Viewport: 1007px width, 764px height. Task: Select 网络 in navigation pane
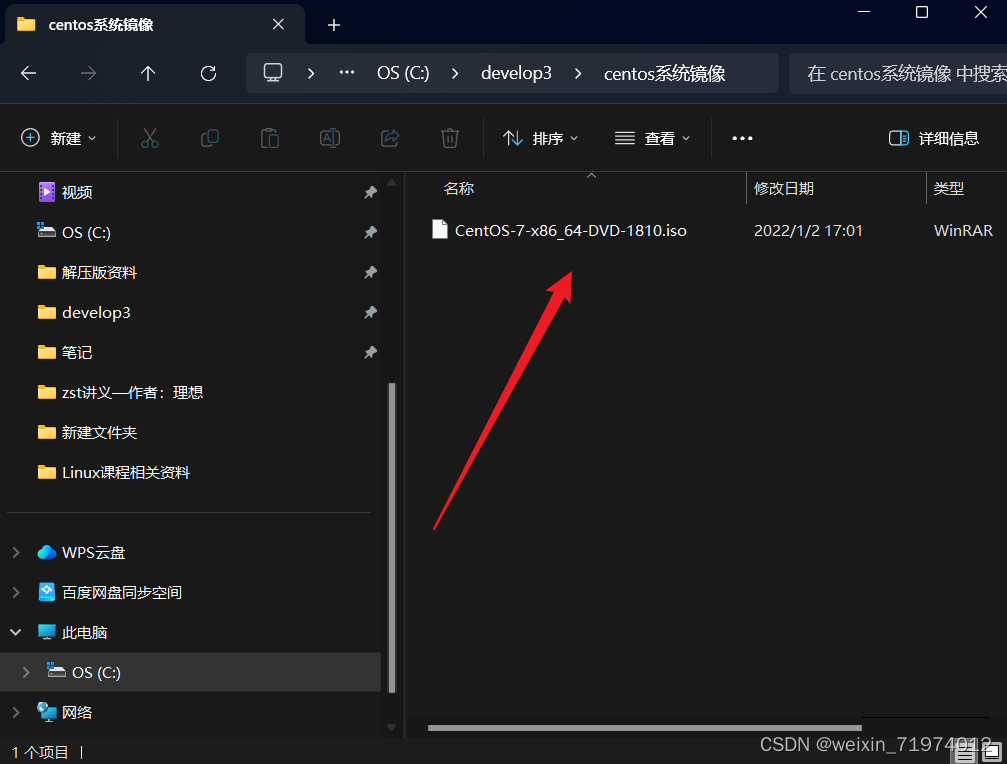click(65, 712)
